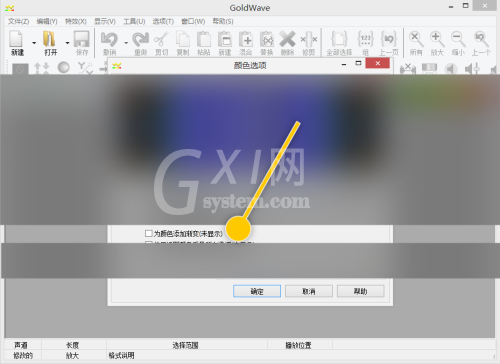Open the 文件(Z) menu
Viewport: 500px width, 364px height.
click(18, 21)
